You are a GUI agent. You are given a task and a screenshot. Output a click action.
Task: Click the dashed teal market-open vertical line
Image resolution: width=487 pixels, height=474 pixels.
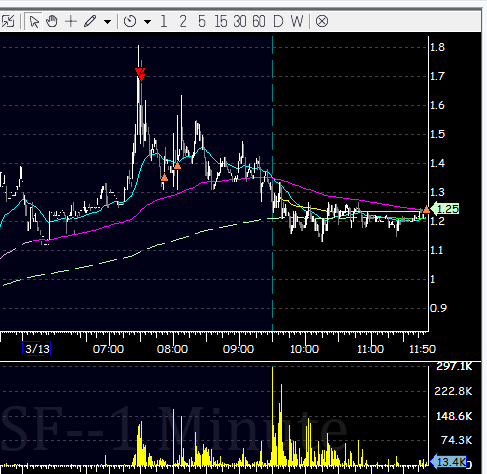click(x=272, y=183)
